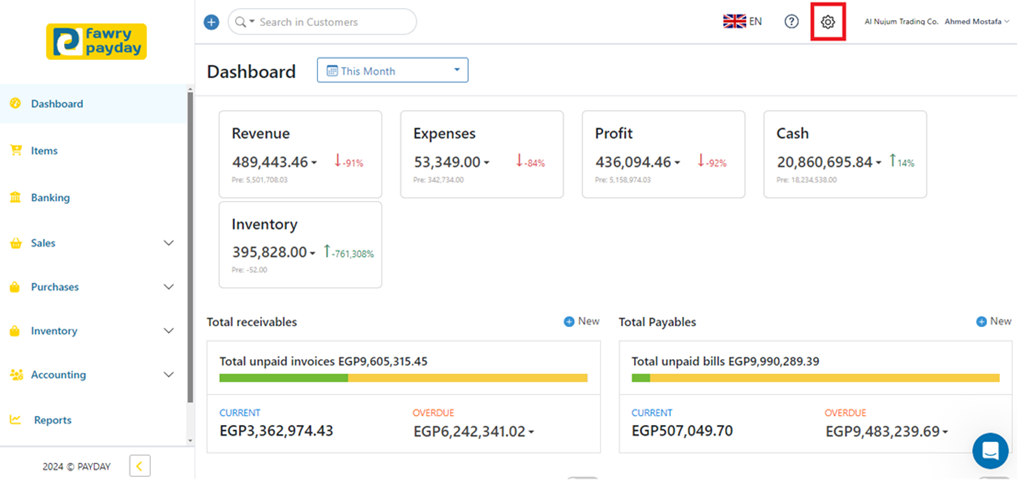Viewport: 1033px width, 485px height.
Task: Open the This Month period dropdown
Action: click(392, 71)
